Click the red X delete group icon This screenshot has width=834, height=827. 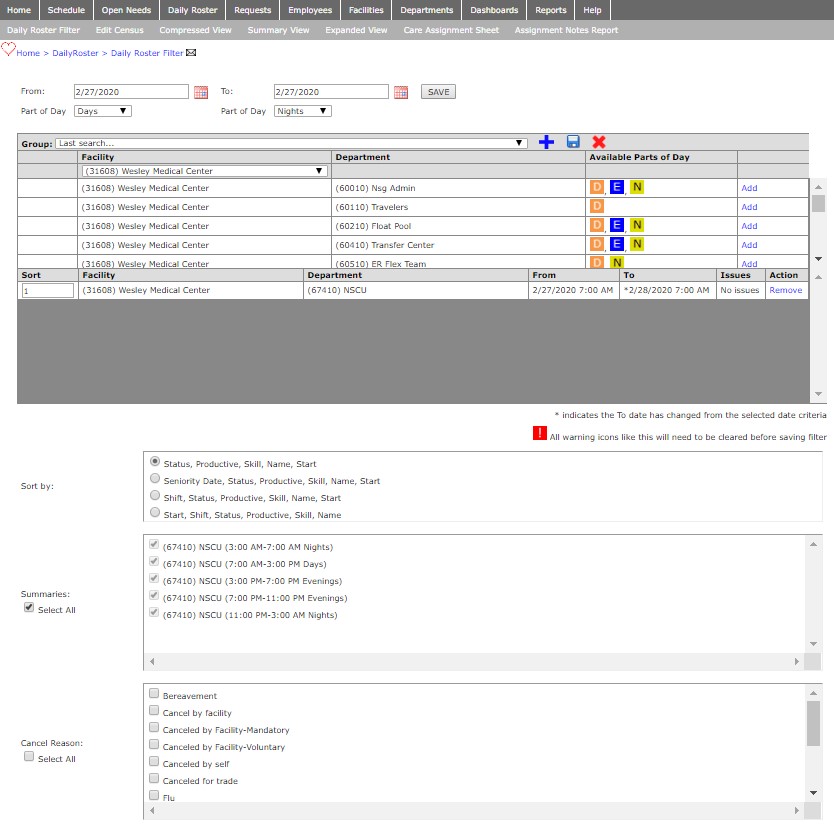[599, 143]
